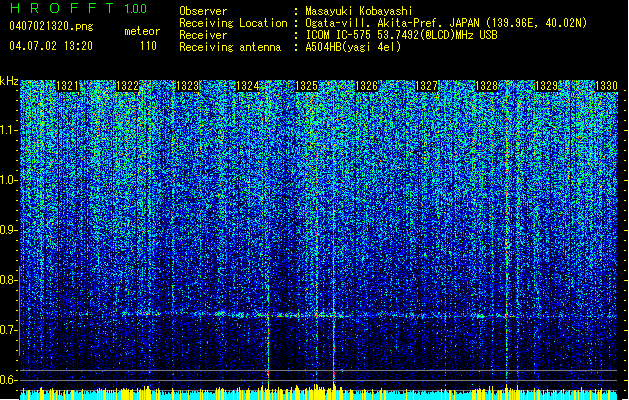Click the 1325 time marker

pyautogui.click(x=307, y=86)
